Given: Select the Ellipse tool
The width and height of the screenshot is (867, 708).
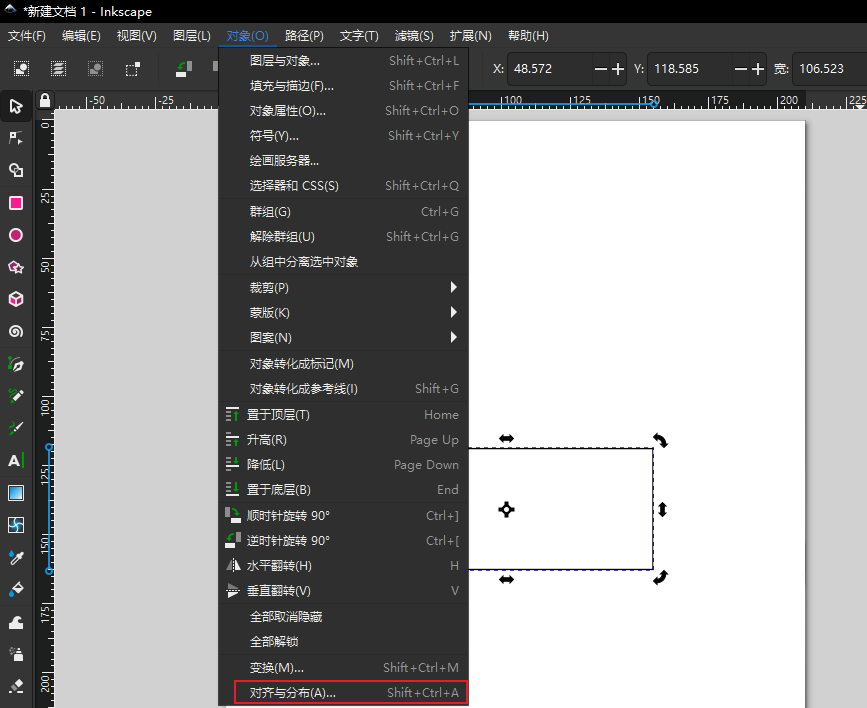Looking at the screenshot, I should pos(16,235).
